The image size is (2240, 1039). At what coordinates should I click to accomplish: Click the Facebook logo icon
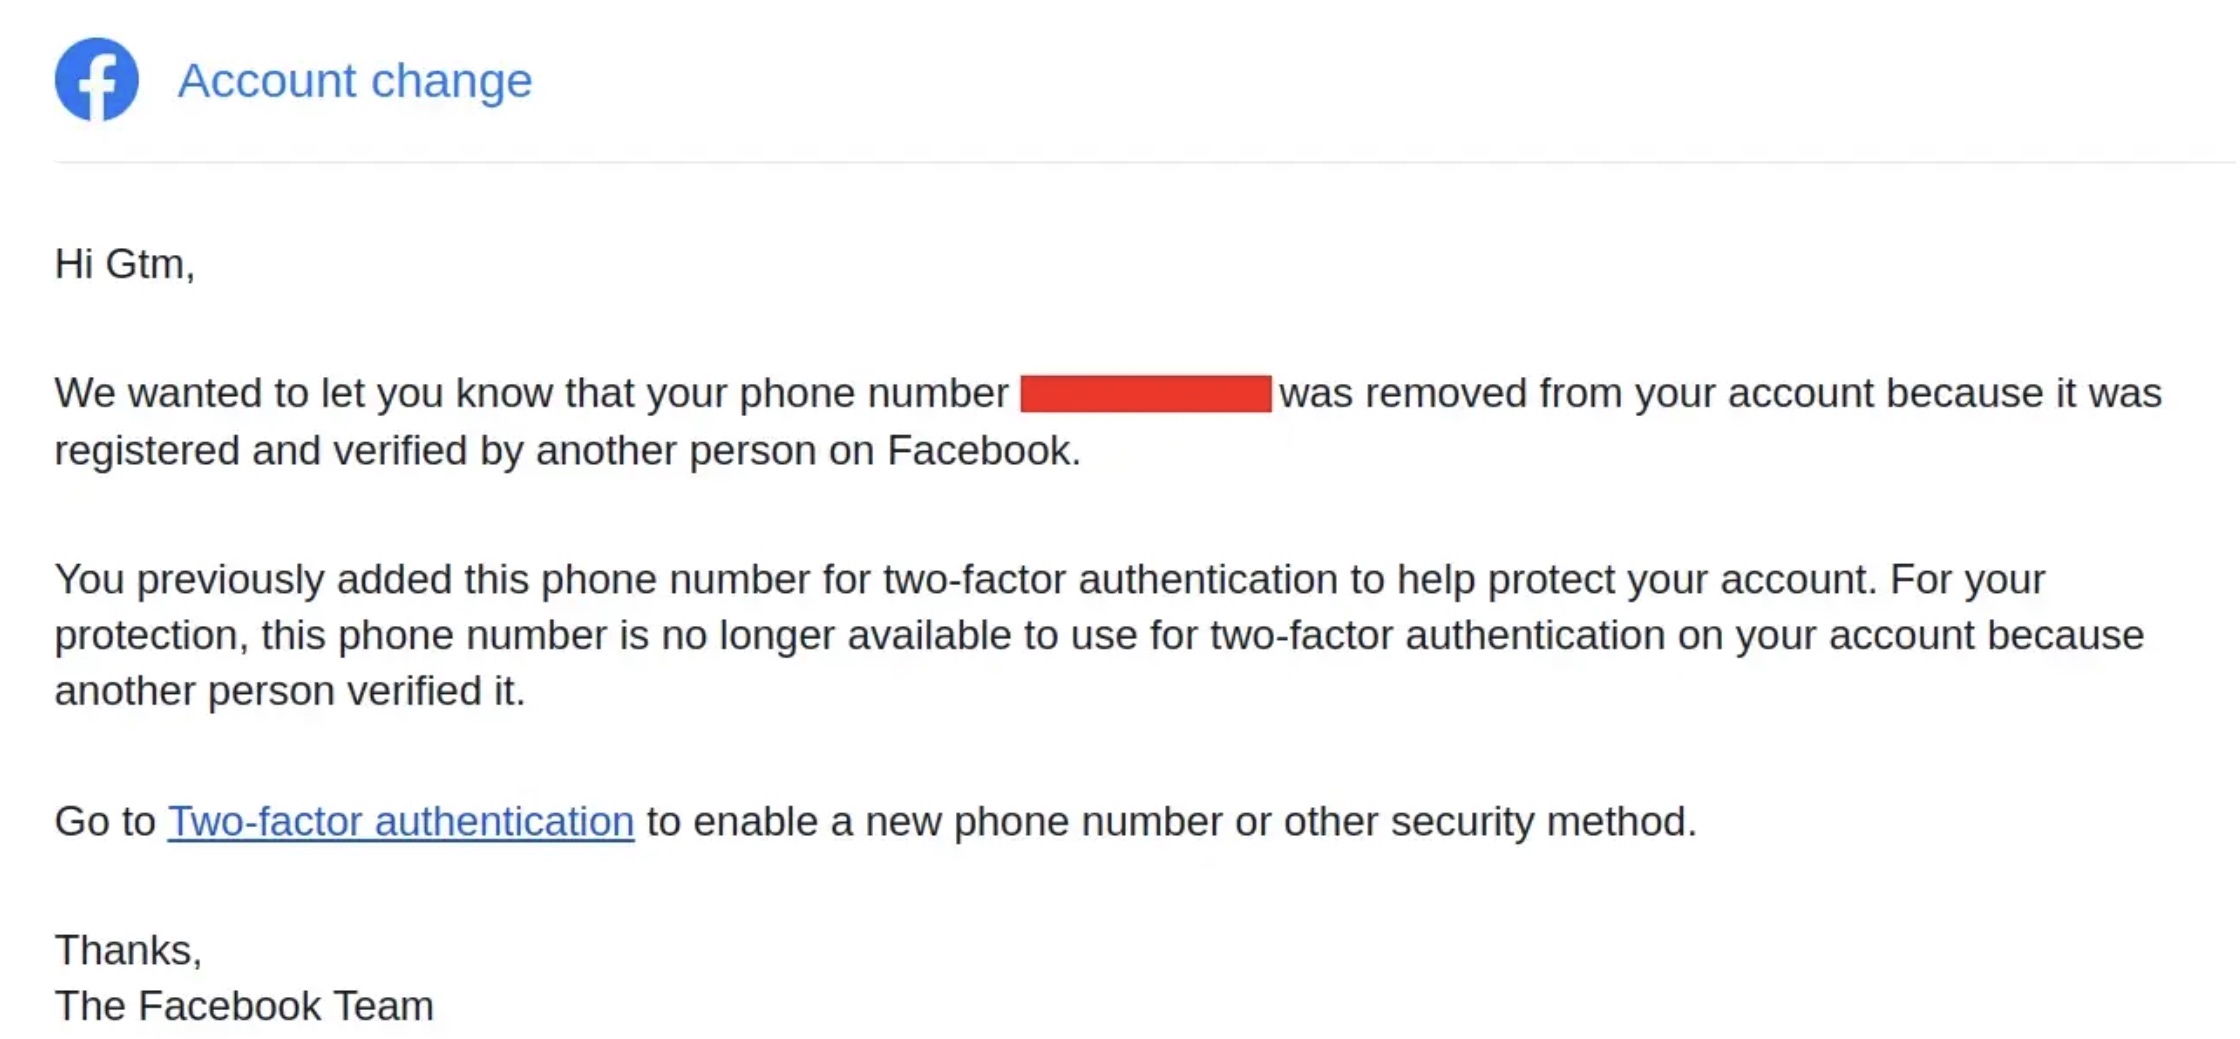pos(96,80)
